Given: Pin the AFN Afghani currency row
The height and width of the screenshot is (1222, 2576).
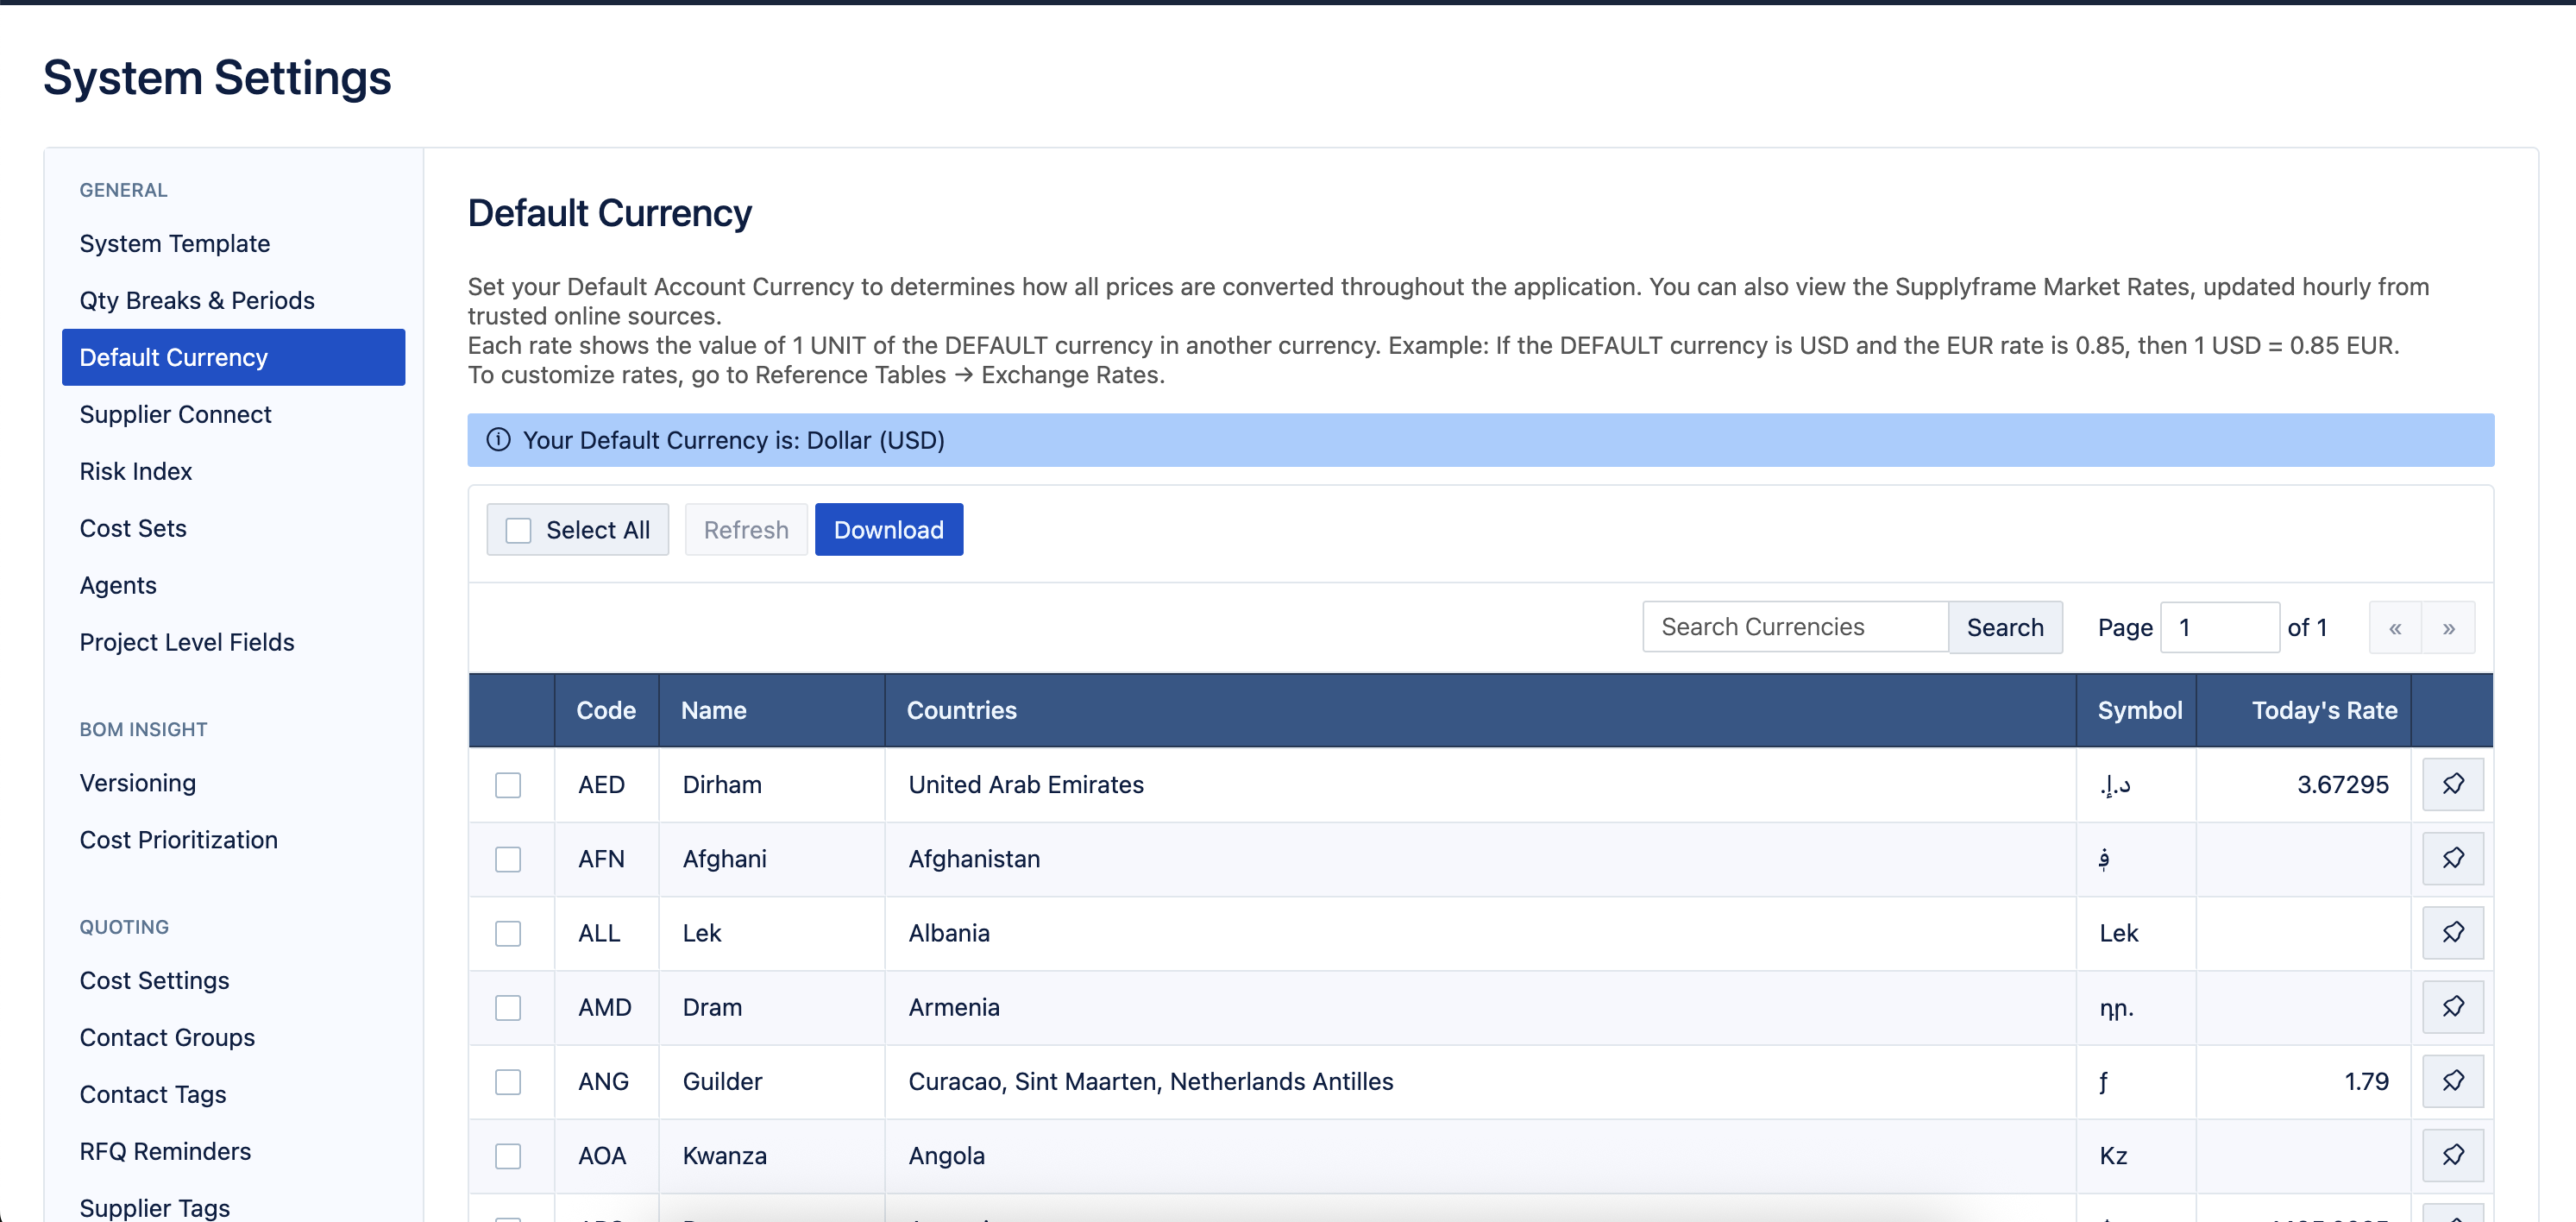Looking at the screenshot, I should [x=2452, y=858].
